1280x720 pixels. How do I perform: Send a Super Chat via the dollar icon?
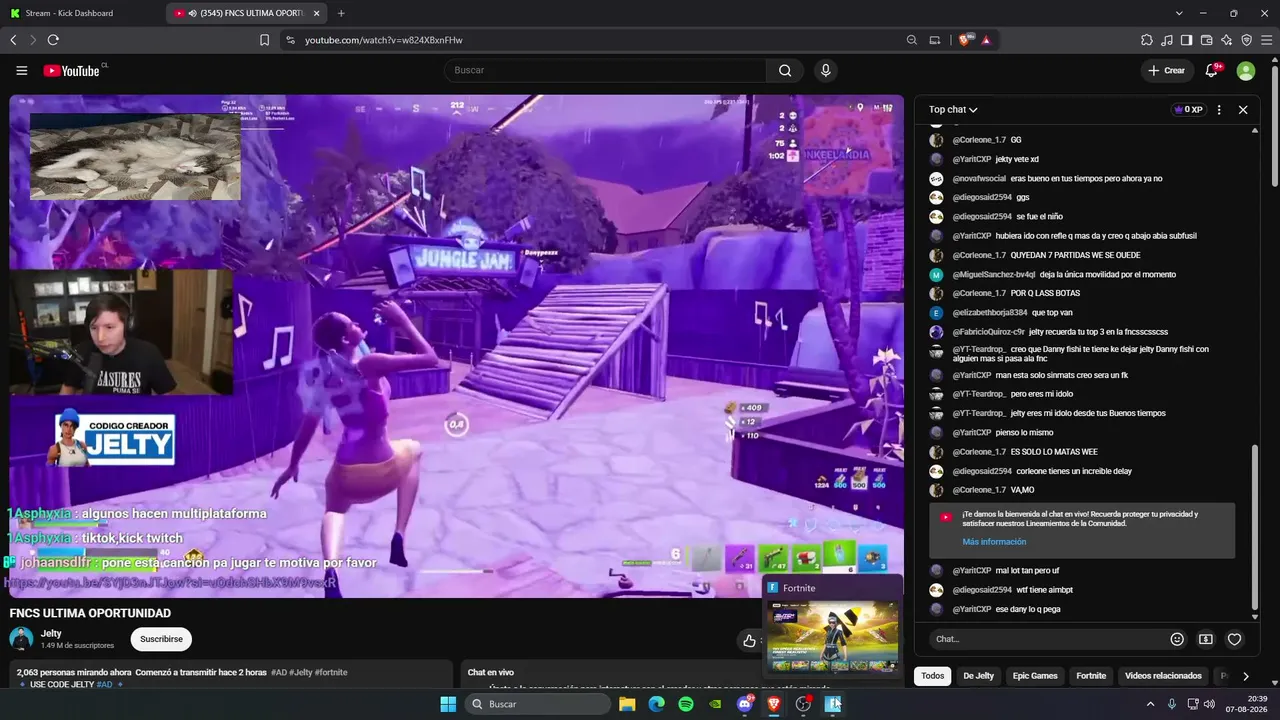pyautogui.click(x=1206, y=639)
